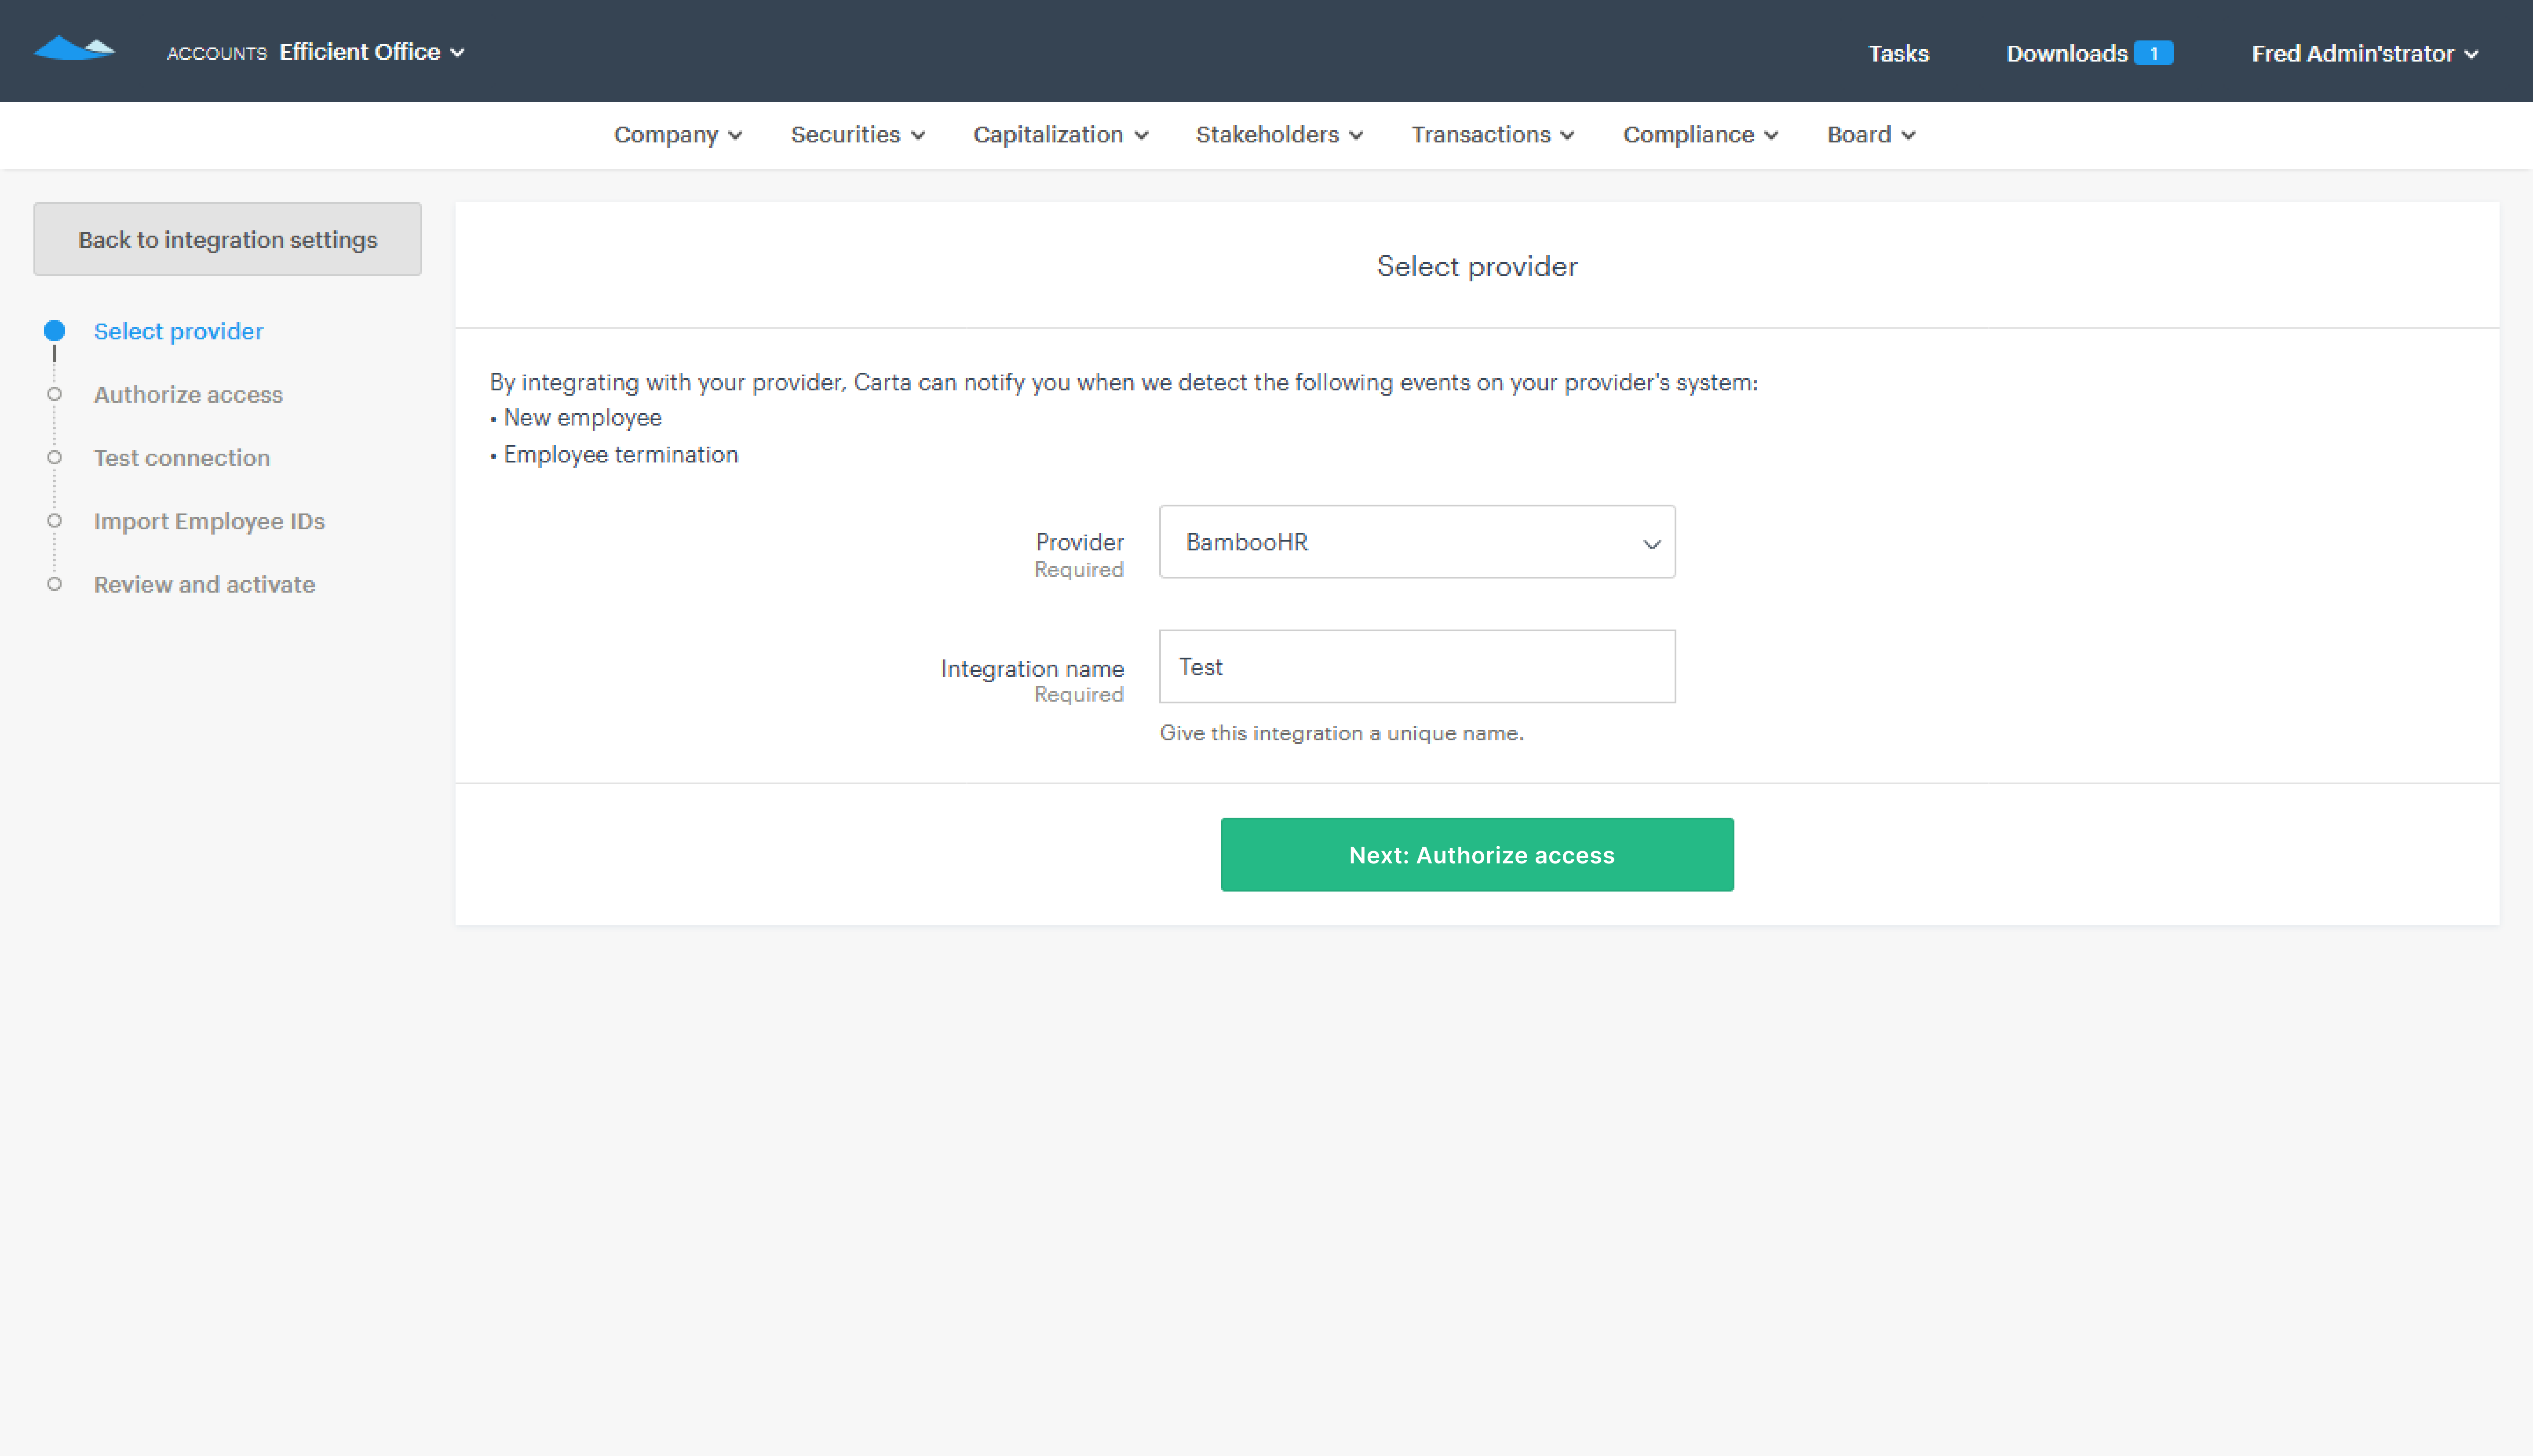The image size is (2533, 1456).
Task: Click the Test connection step circle
Action: pos(54,457)
